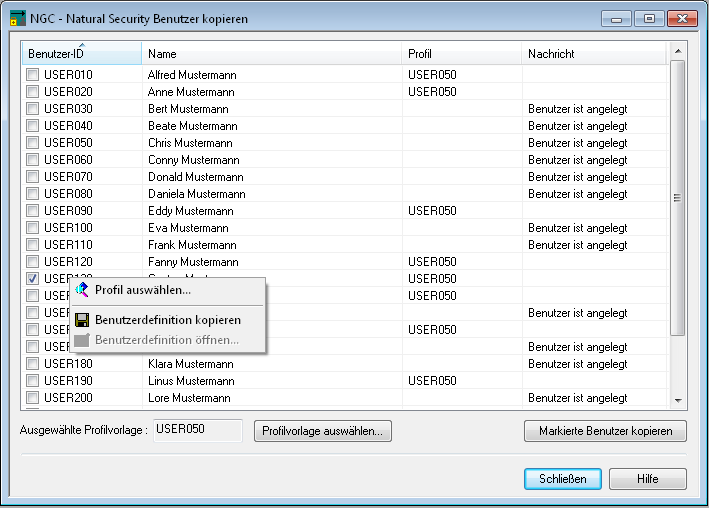Screen dimensions: 709x508
Task: Tick the USER190 checkbox
Action: pyautogui.click(x=33, y=381)
